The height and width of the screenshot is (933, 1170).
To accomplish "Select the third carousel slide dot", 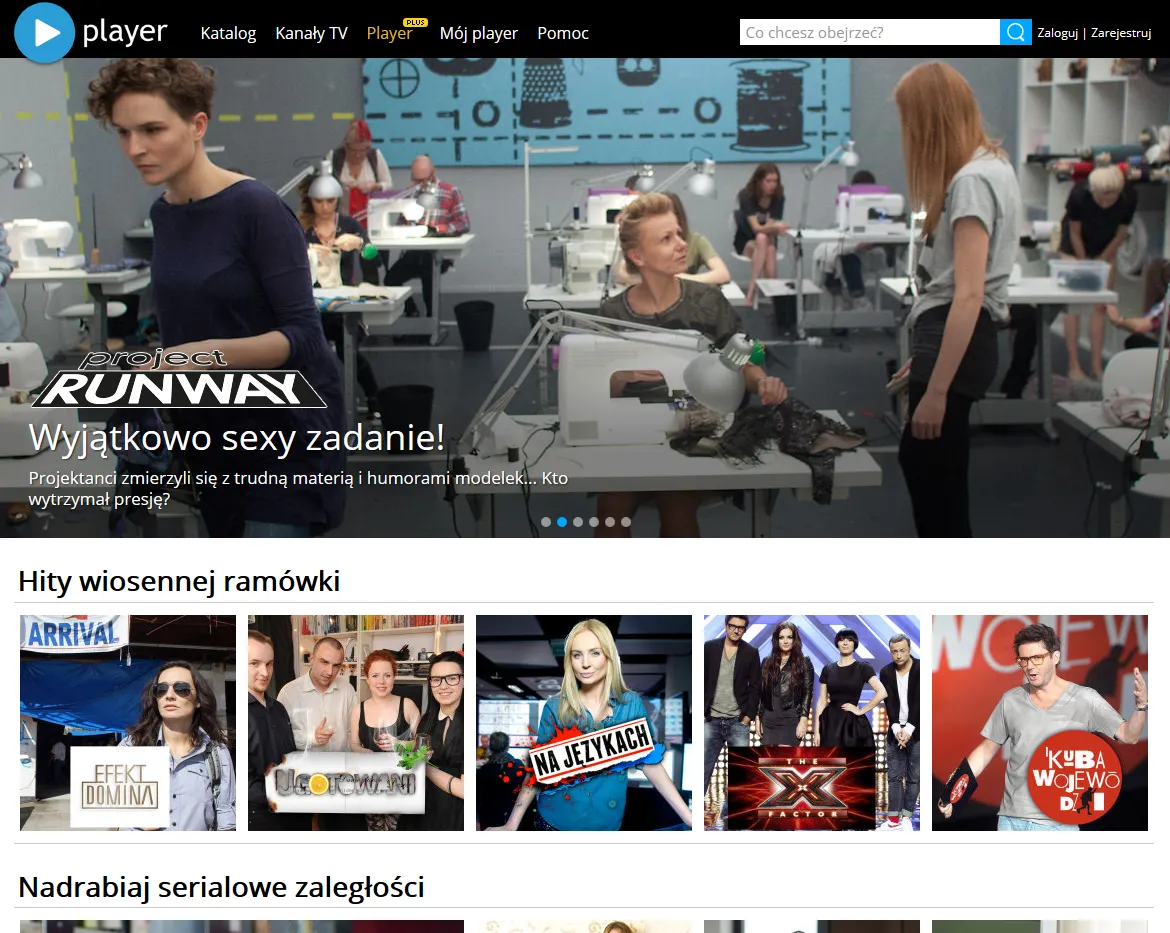I will 578,522.
